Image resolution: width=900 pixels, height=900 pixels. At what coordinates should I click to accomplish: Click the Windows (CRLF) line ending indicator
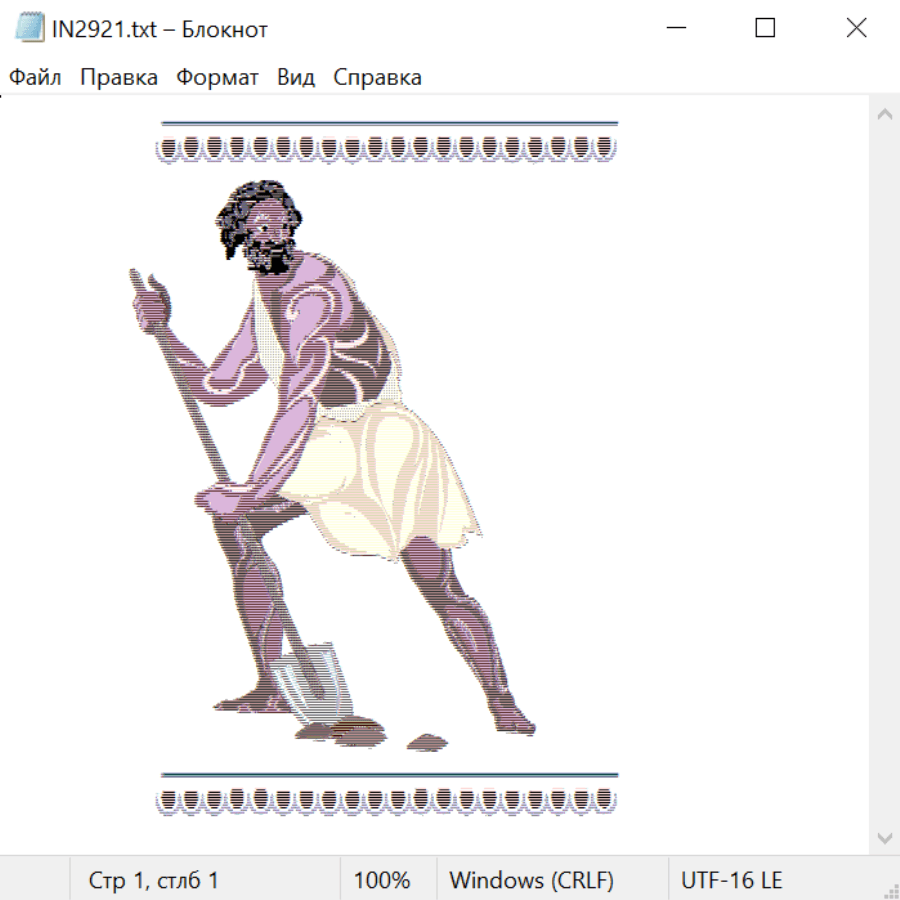coord(531,880)
